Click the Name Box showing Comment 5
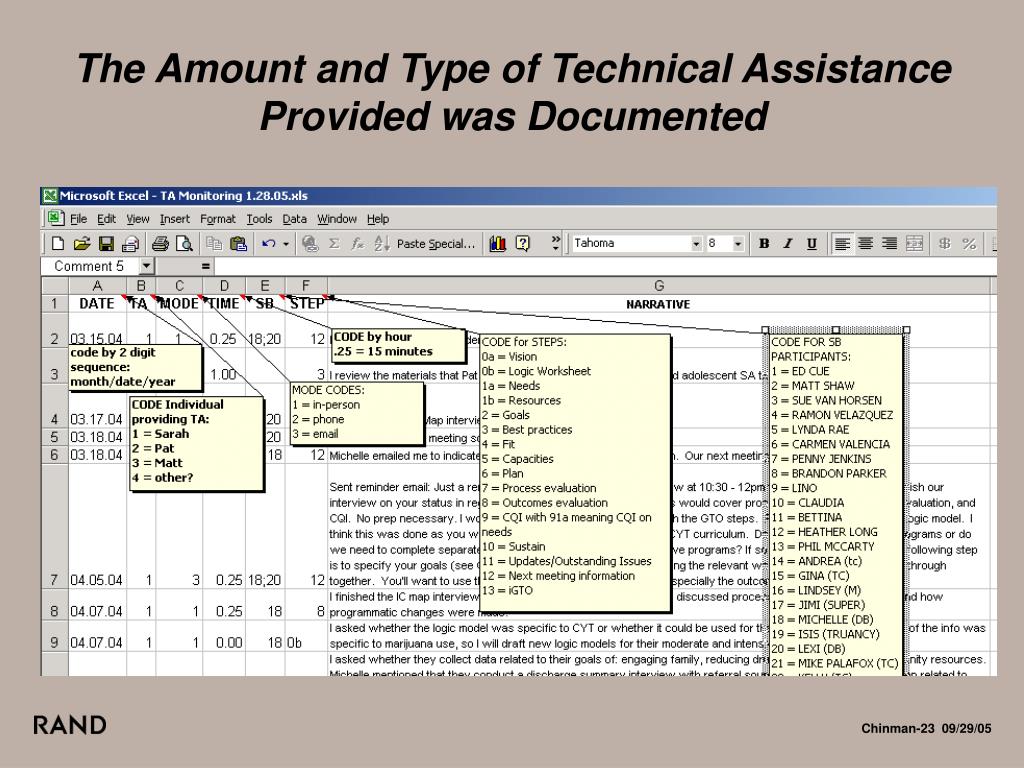Viewport: 1024px width, 768px height. (x=90, y=266)
